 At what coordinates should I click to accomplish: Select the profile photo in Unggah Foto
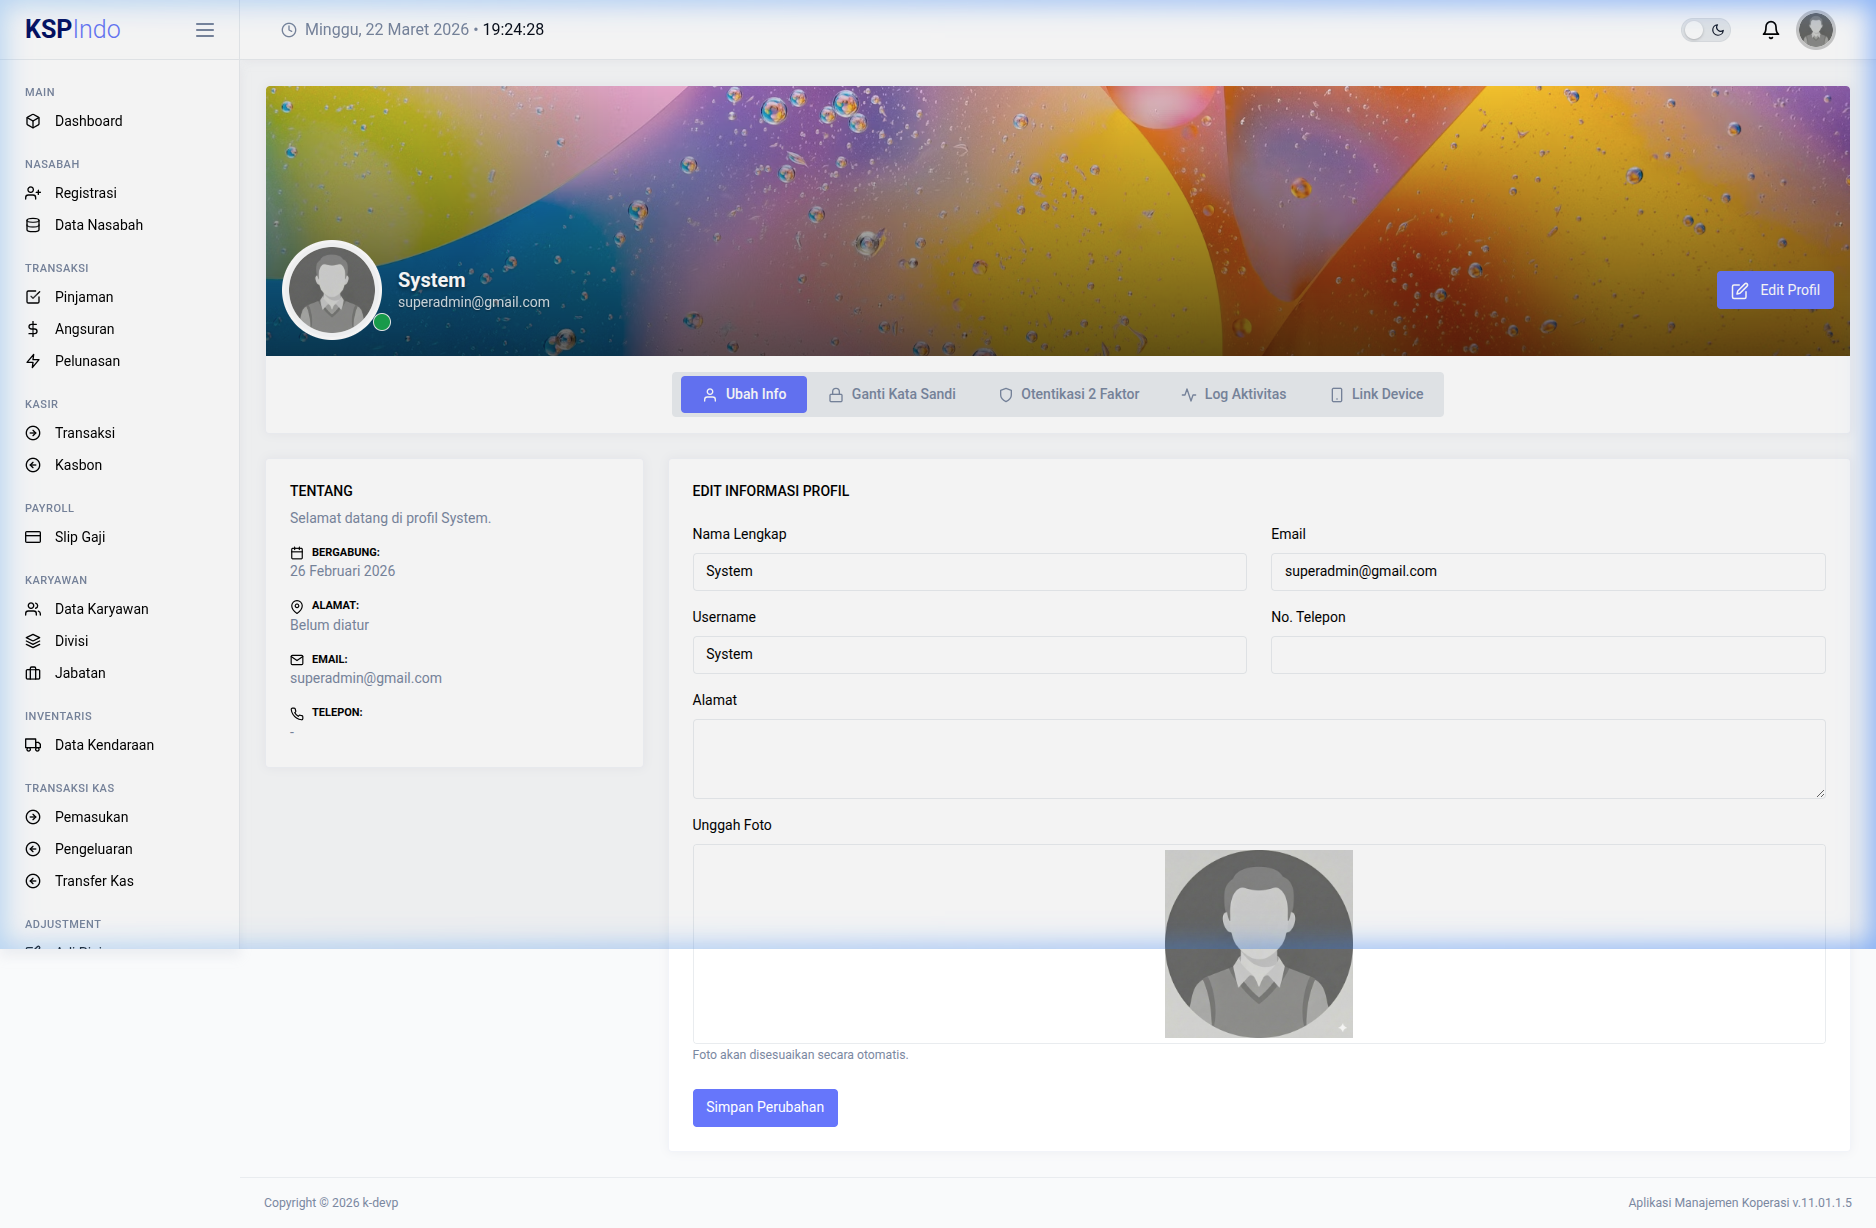pyautogui.click(x=1258, y=943)
